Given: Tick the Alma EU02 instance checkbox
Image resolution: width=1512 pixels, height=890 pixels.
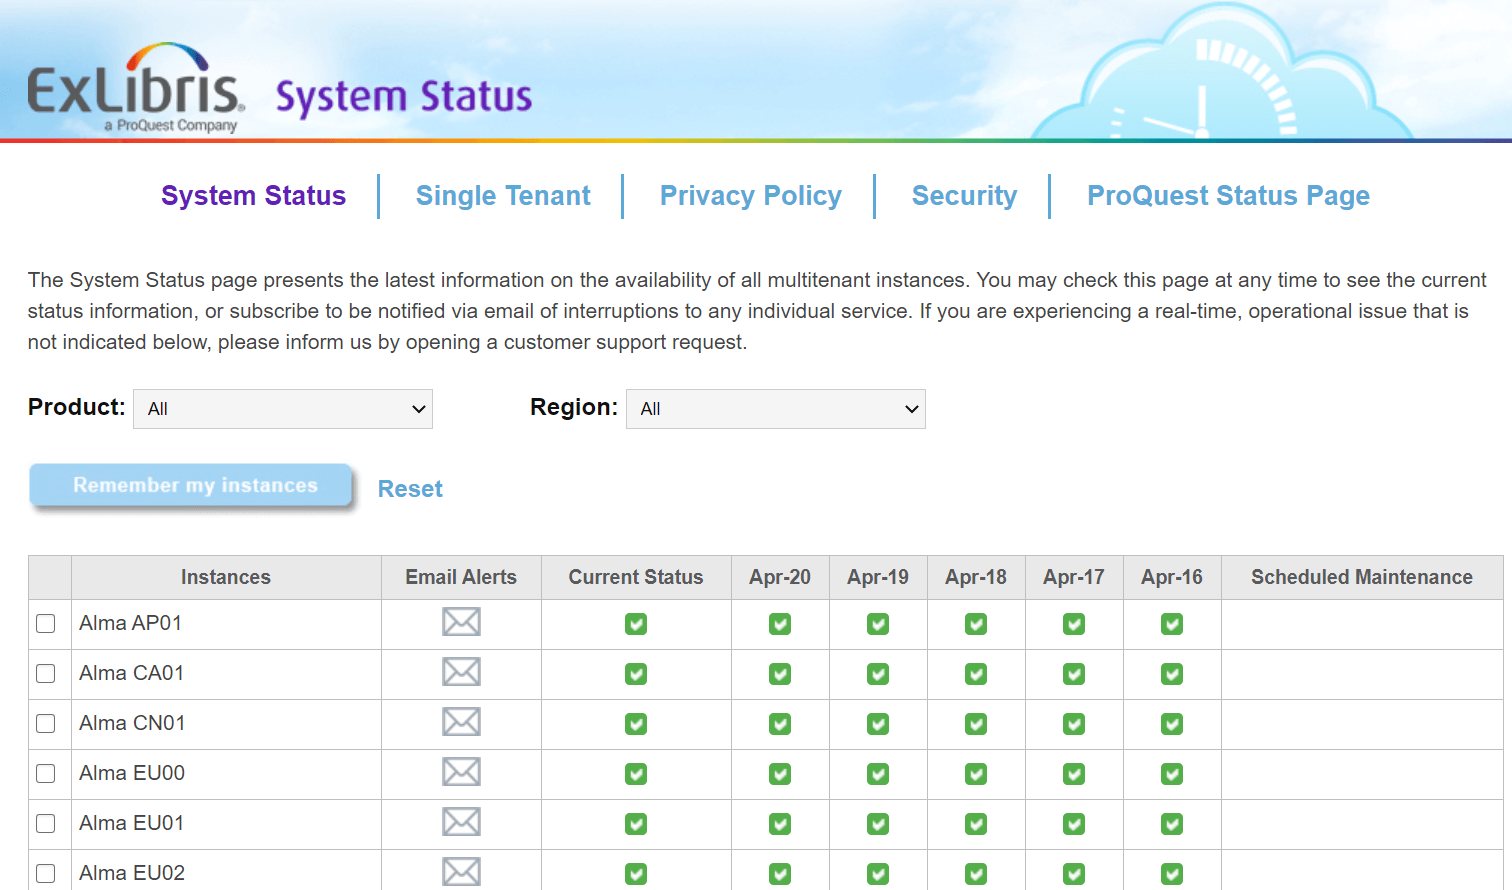Looking at the screenshot, I should (46, 873).
